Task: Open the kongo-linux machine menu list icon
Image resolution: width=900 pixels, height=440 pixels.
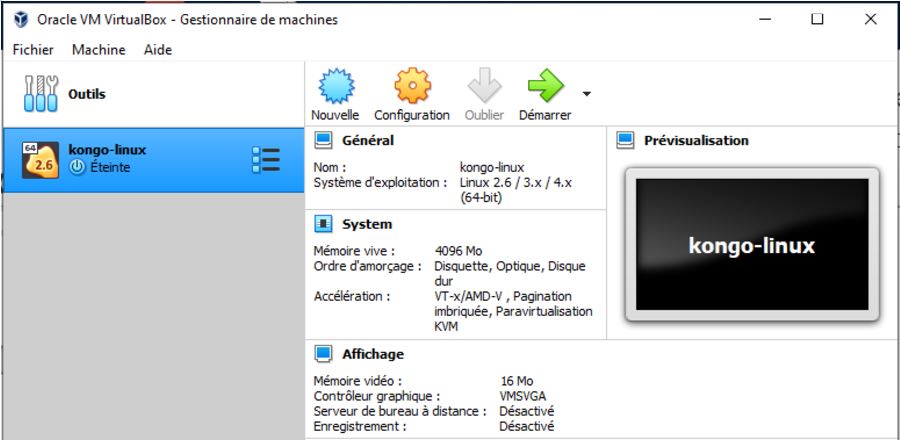Action: point(266,160)
